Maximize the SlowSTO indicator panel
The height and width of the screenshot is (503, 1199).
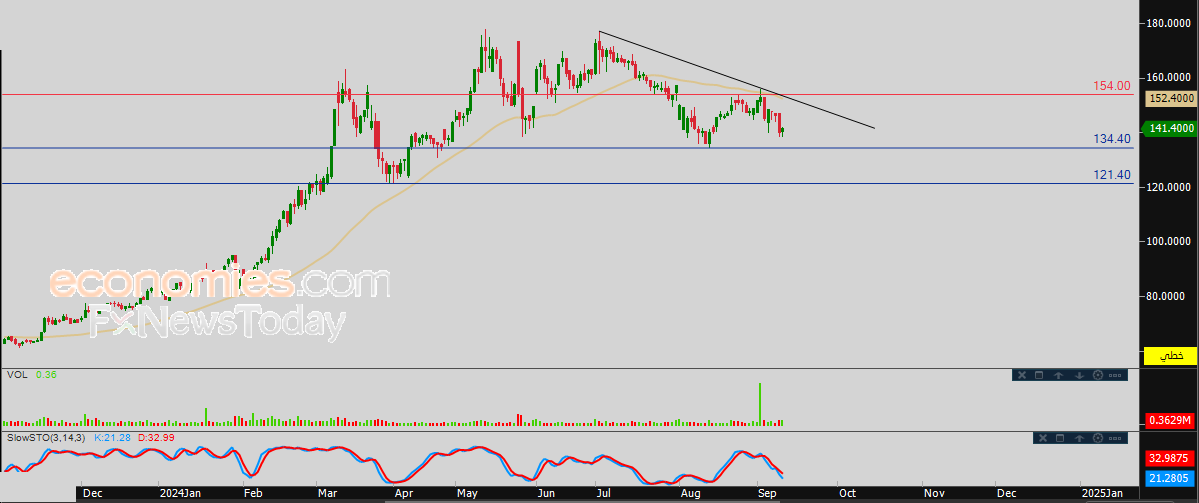1060,438
